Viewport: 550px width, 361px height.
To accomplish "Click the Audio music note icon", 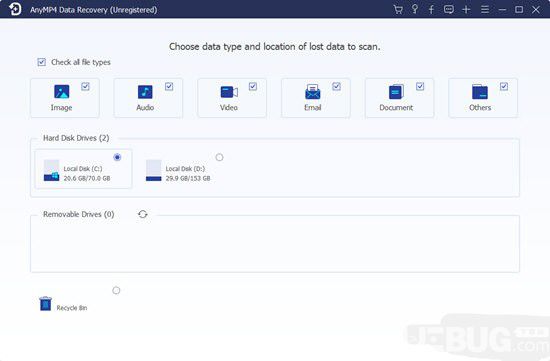I will [145, 92].
